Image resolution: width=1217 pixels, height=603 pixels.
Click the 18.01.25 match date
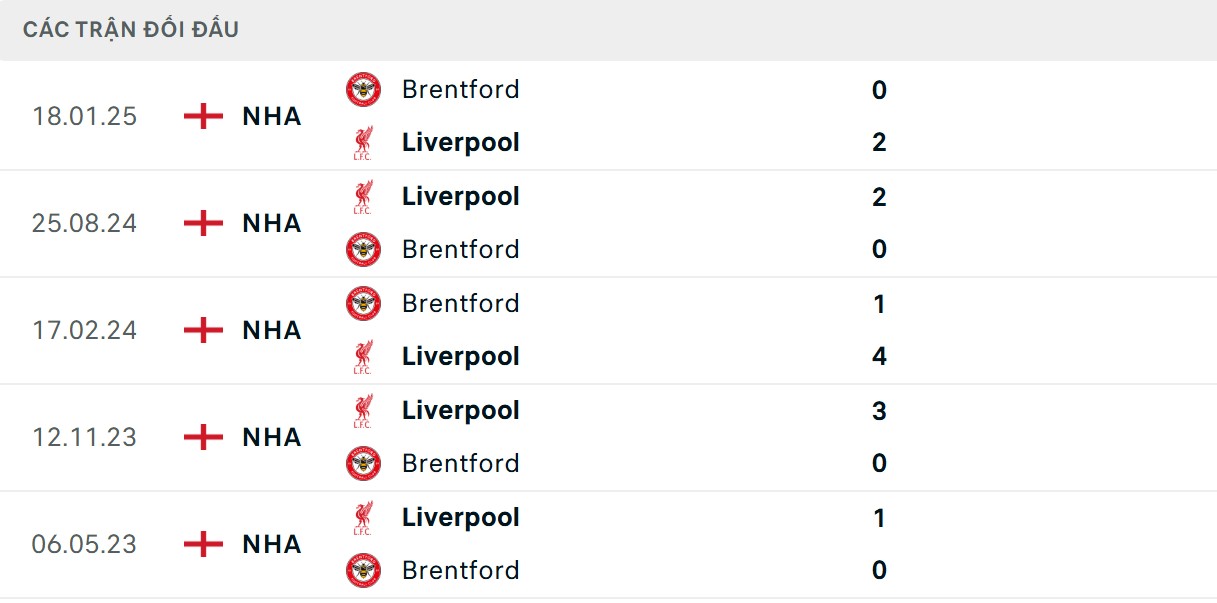pos(84,116)
